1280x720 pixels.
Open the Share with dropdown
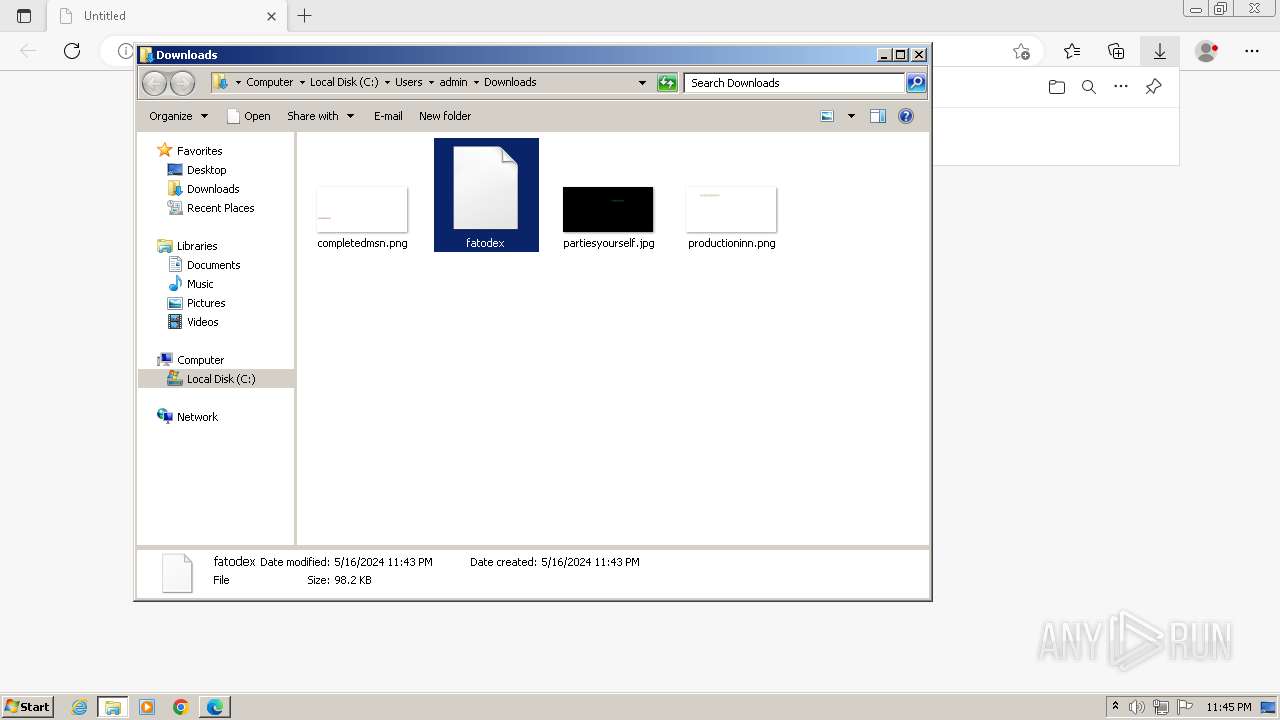coord(320,116)
